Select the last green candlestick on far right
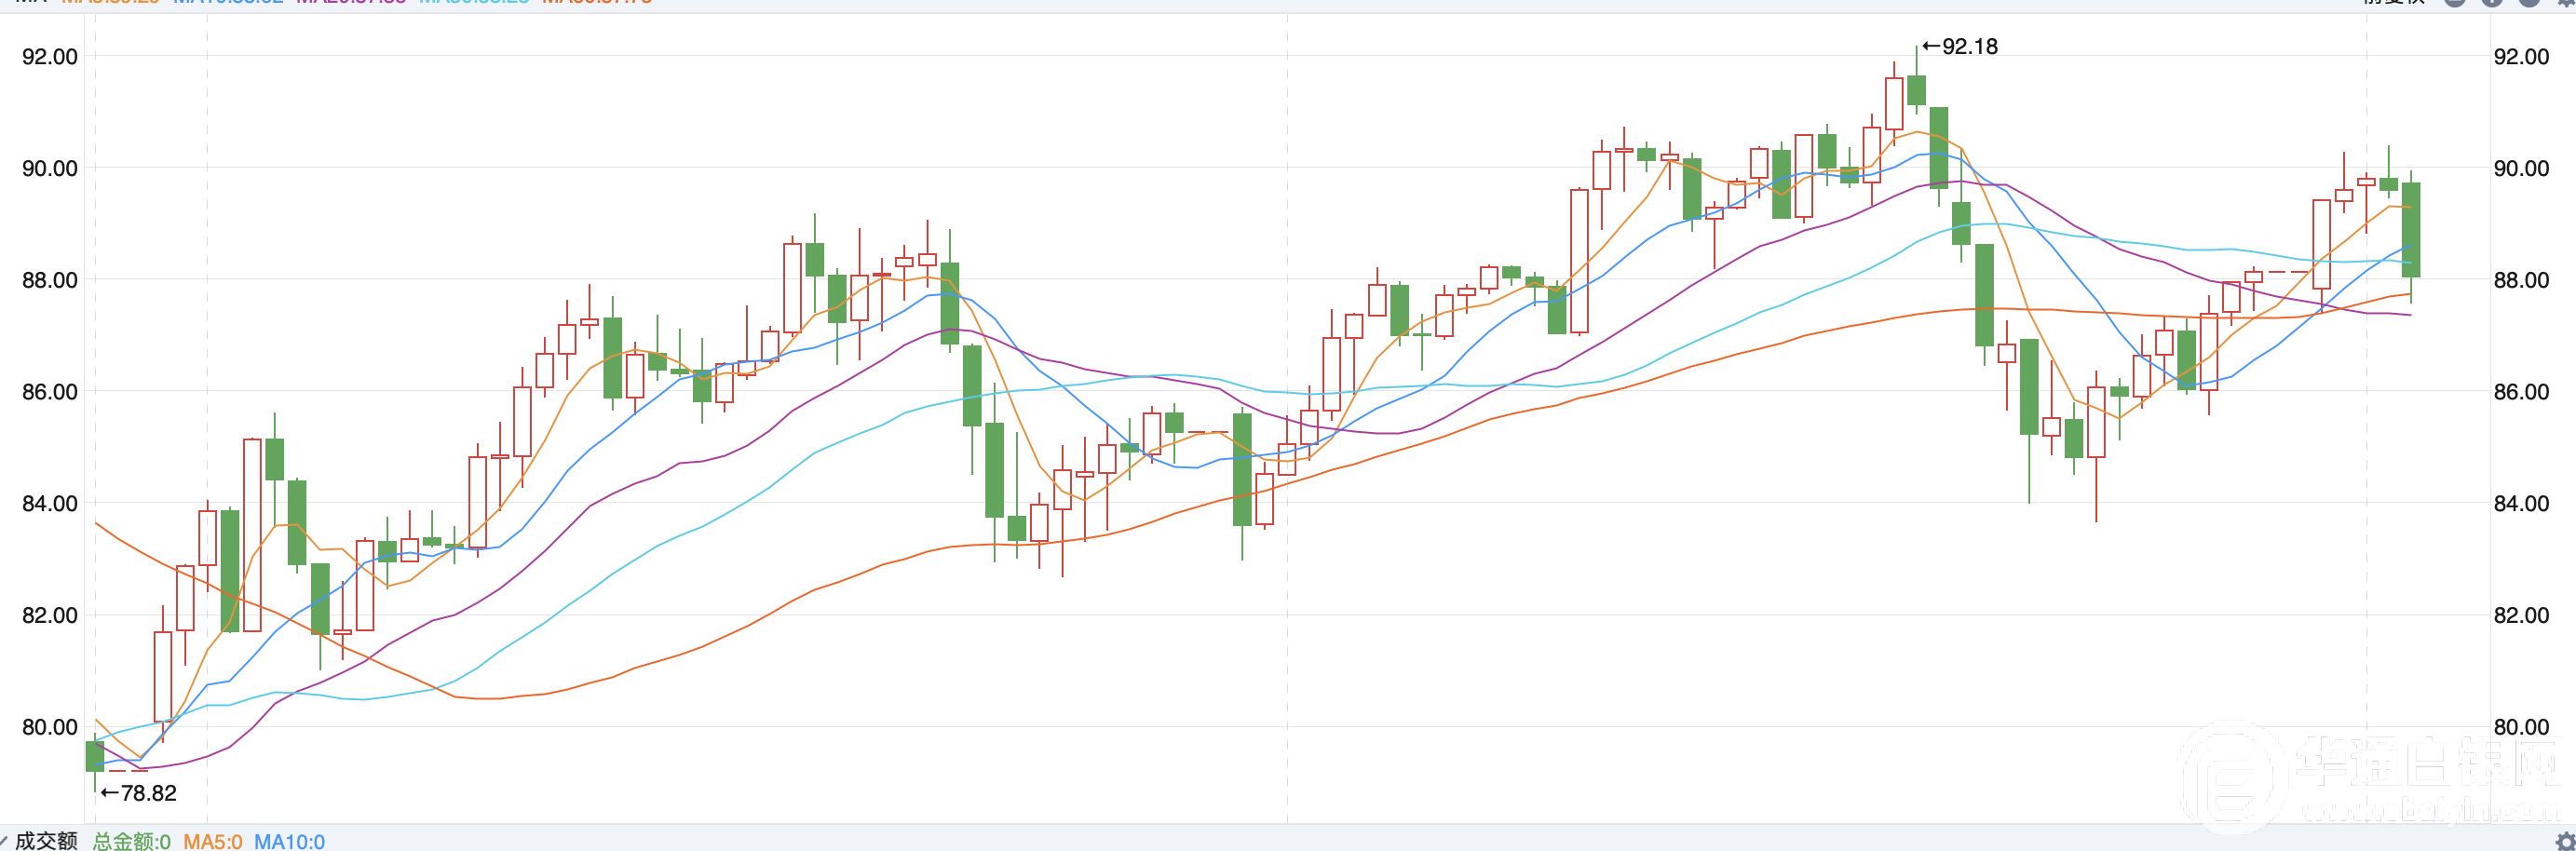 [2411, 230]
